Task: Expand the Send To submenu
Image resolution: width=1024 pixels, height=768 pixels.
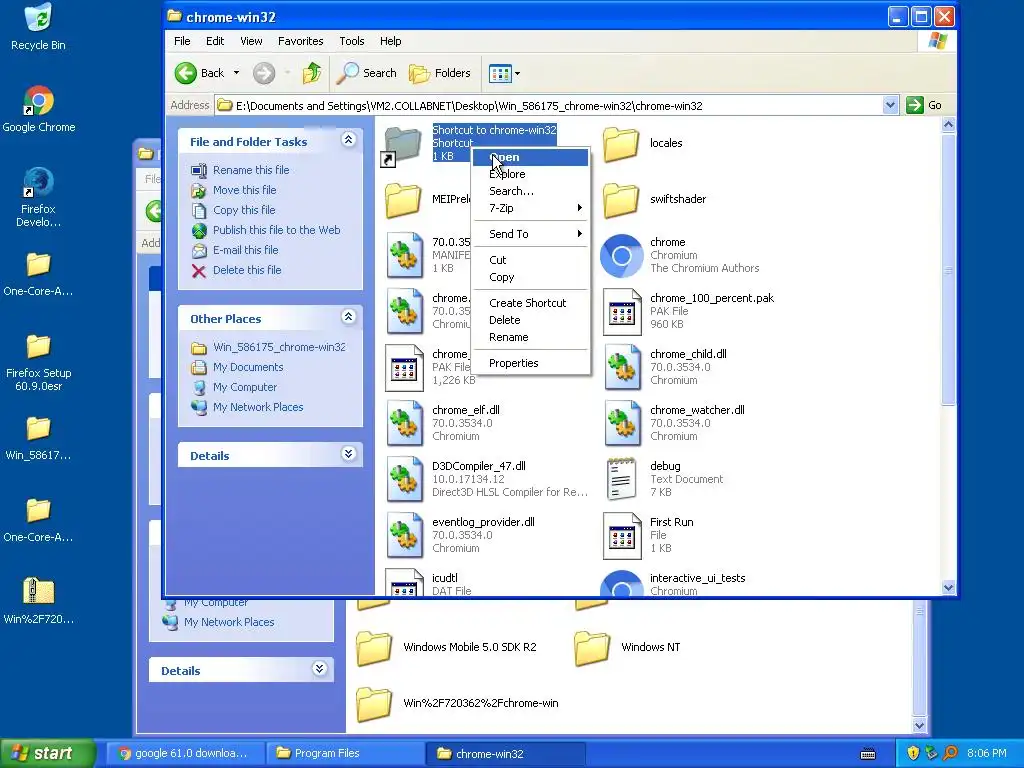Action: [x=530, y=234]
